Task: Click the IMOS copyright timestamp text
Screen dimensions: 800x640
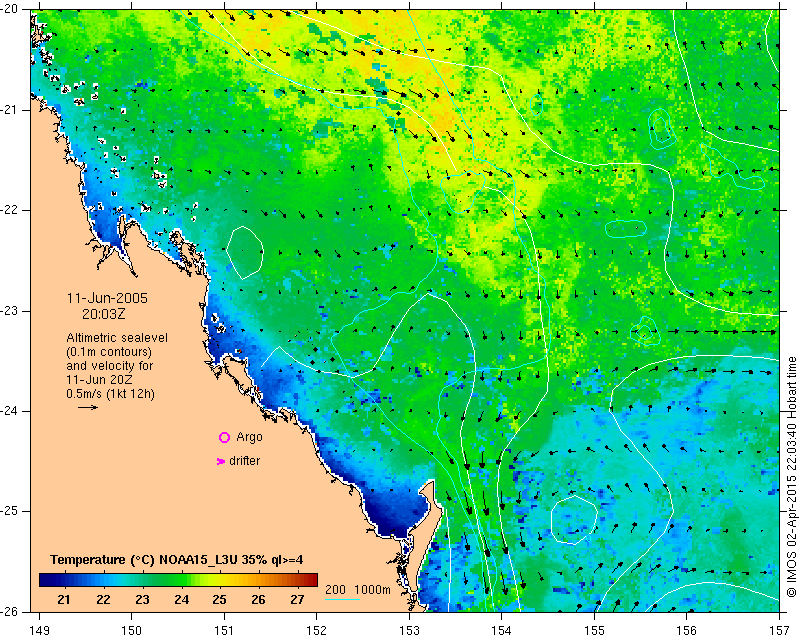Action: point(791,477)
